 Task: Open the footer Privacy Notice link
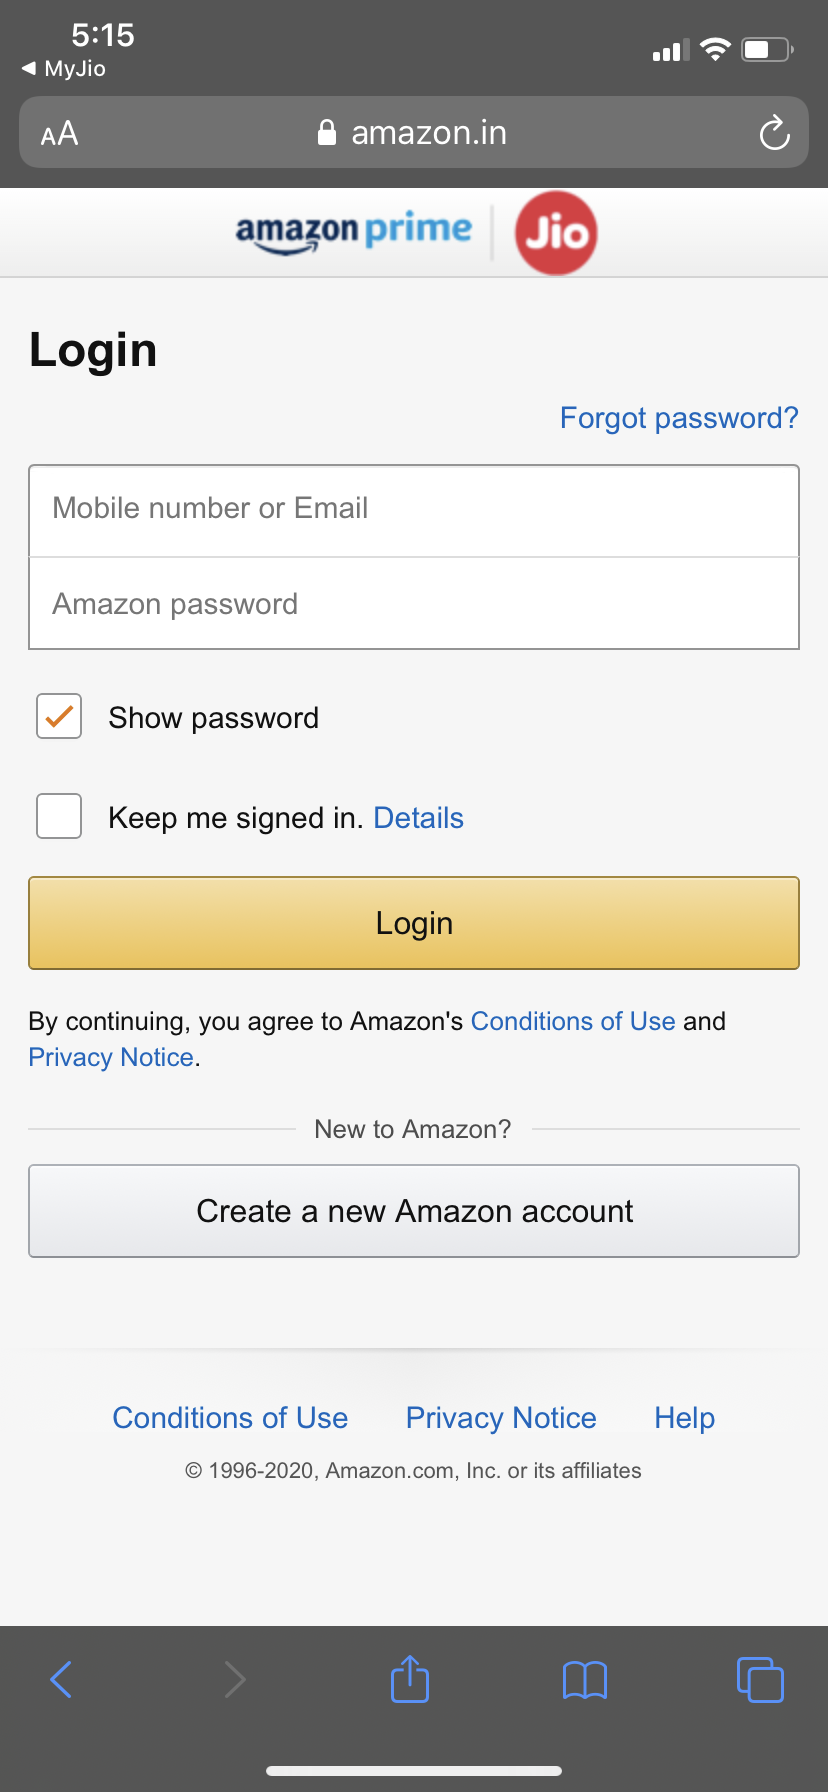[x=501, y=1418]
